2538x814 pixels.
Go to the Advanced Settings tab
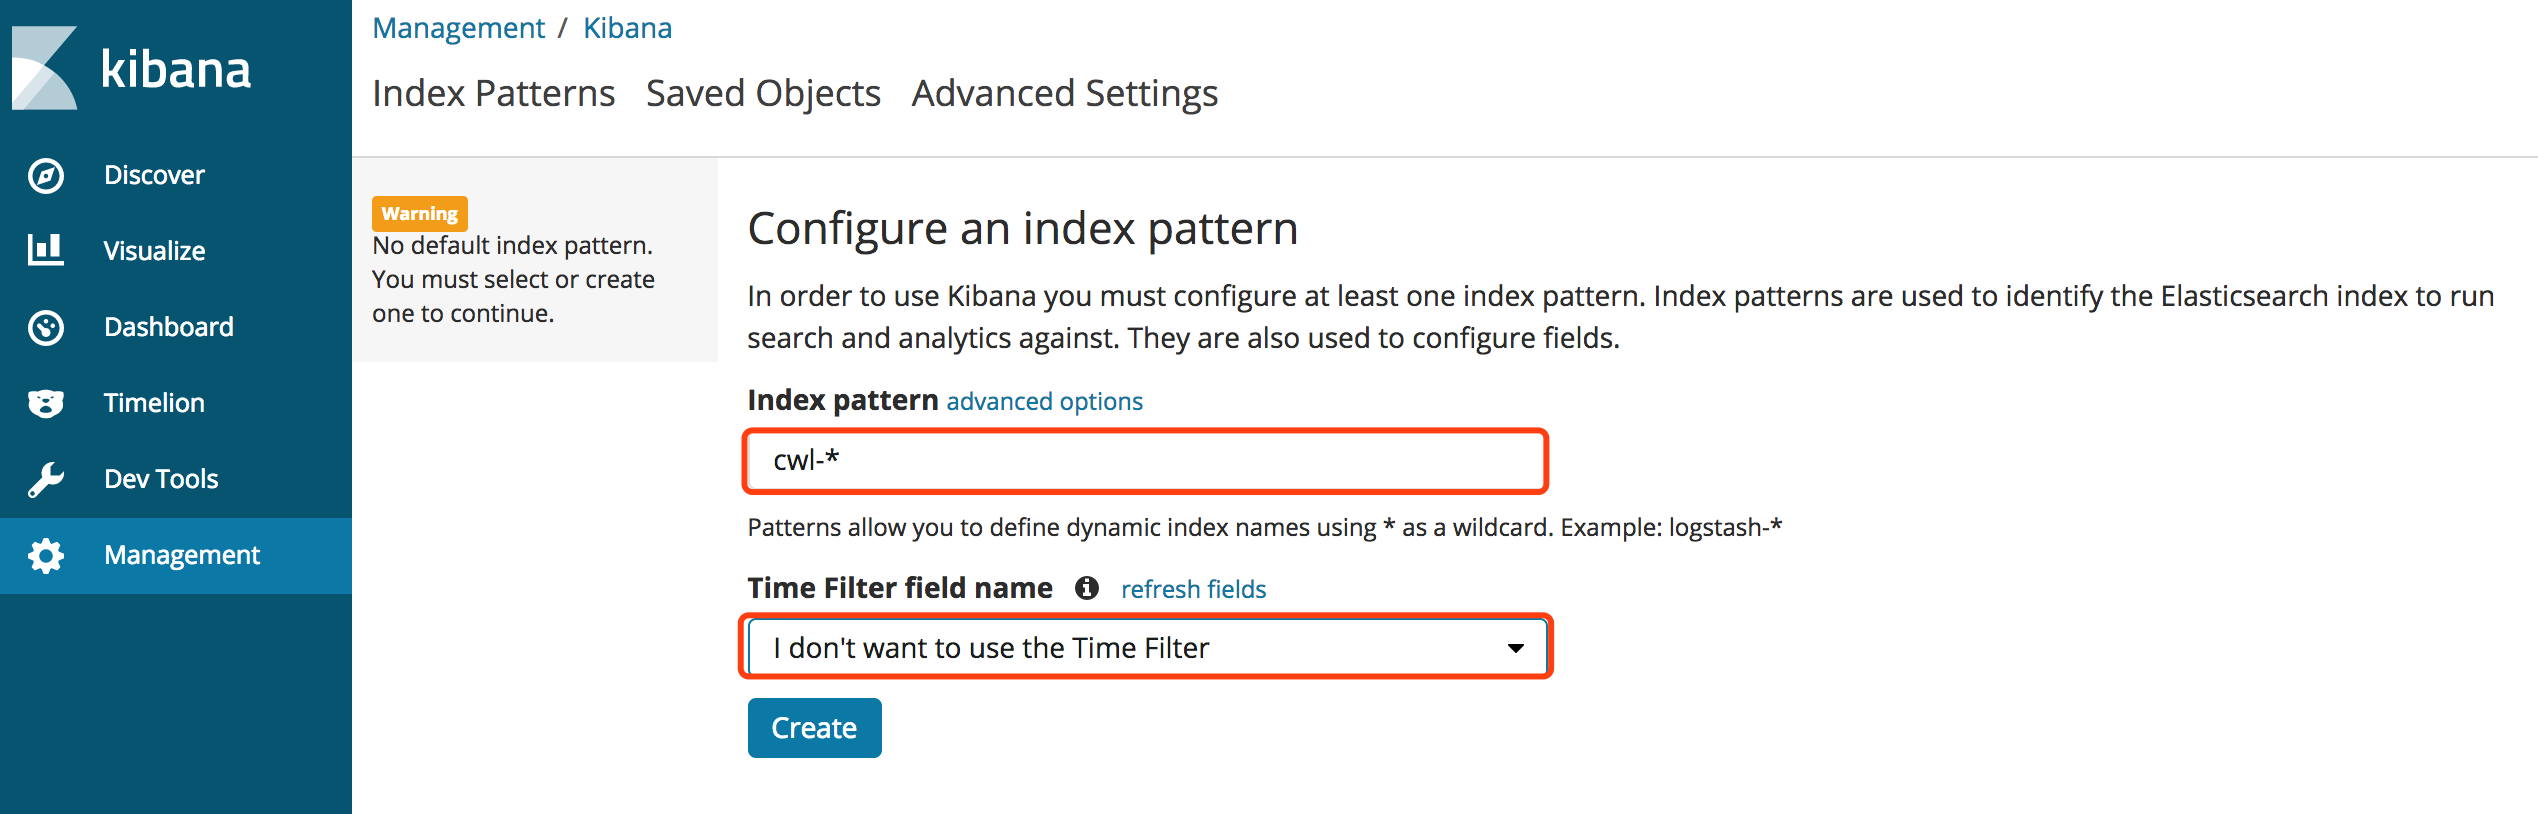tap(1064, 94)
